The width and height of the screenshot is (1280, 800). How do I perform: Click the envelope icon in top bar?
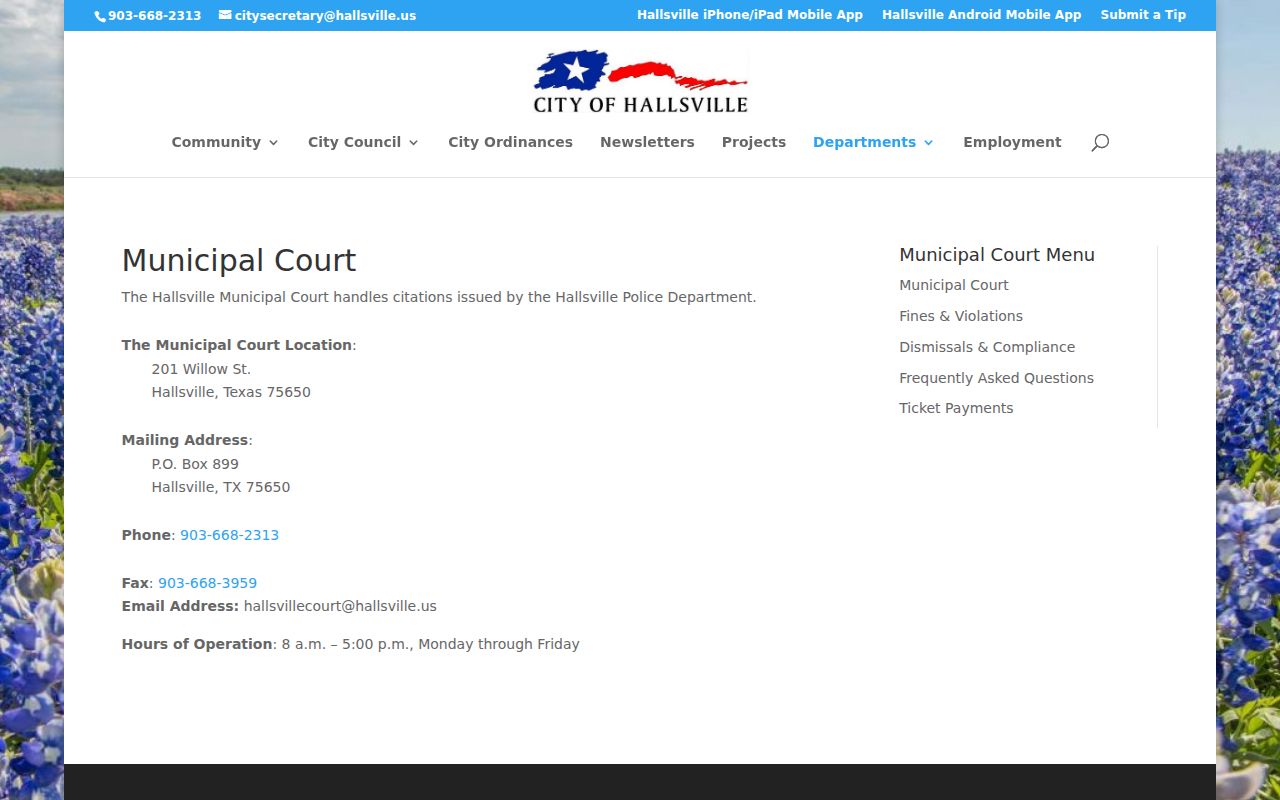[225, 15]
